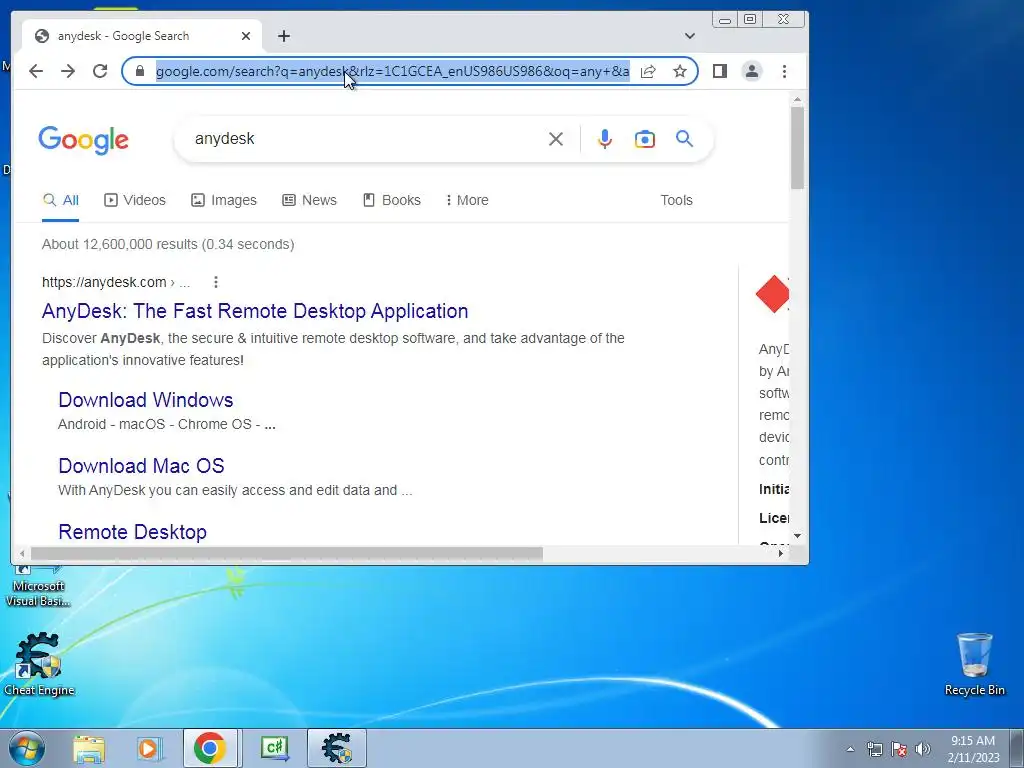Viewport: 1024px width, 768px height.
Task: Click the scroll-down arrow of vertical scrollbar
Action: tap(797, 536)
